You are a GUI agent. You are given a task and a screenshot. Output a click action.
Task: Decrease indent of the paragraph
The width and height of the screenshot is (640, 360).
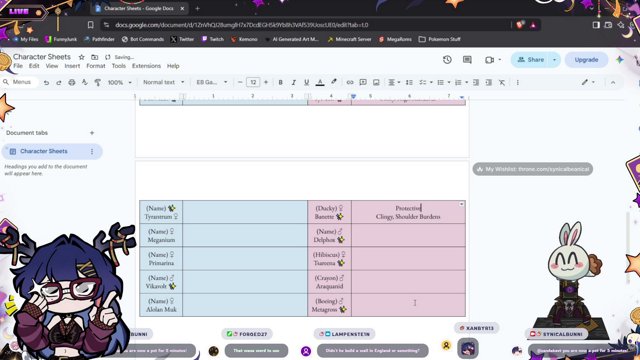click(476, 82)
